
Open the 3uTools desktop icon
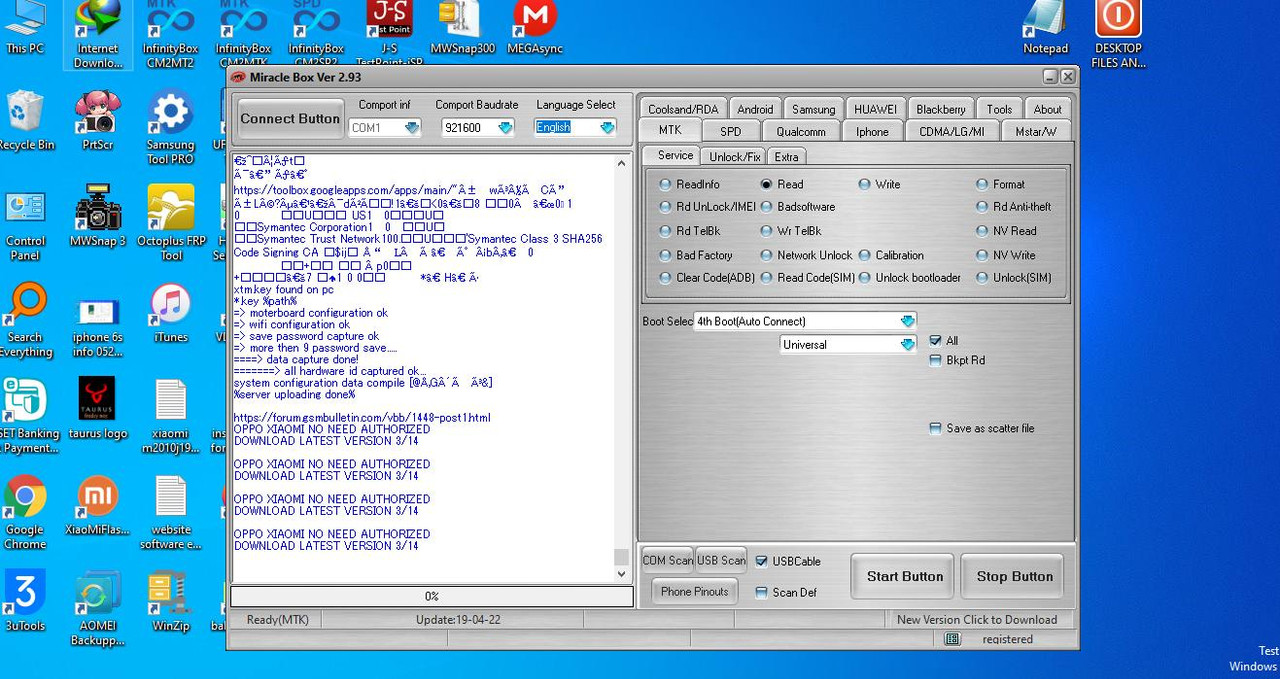tap(25, 602)
